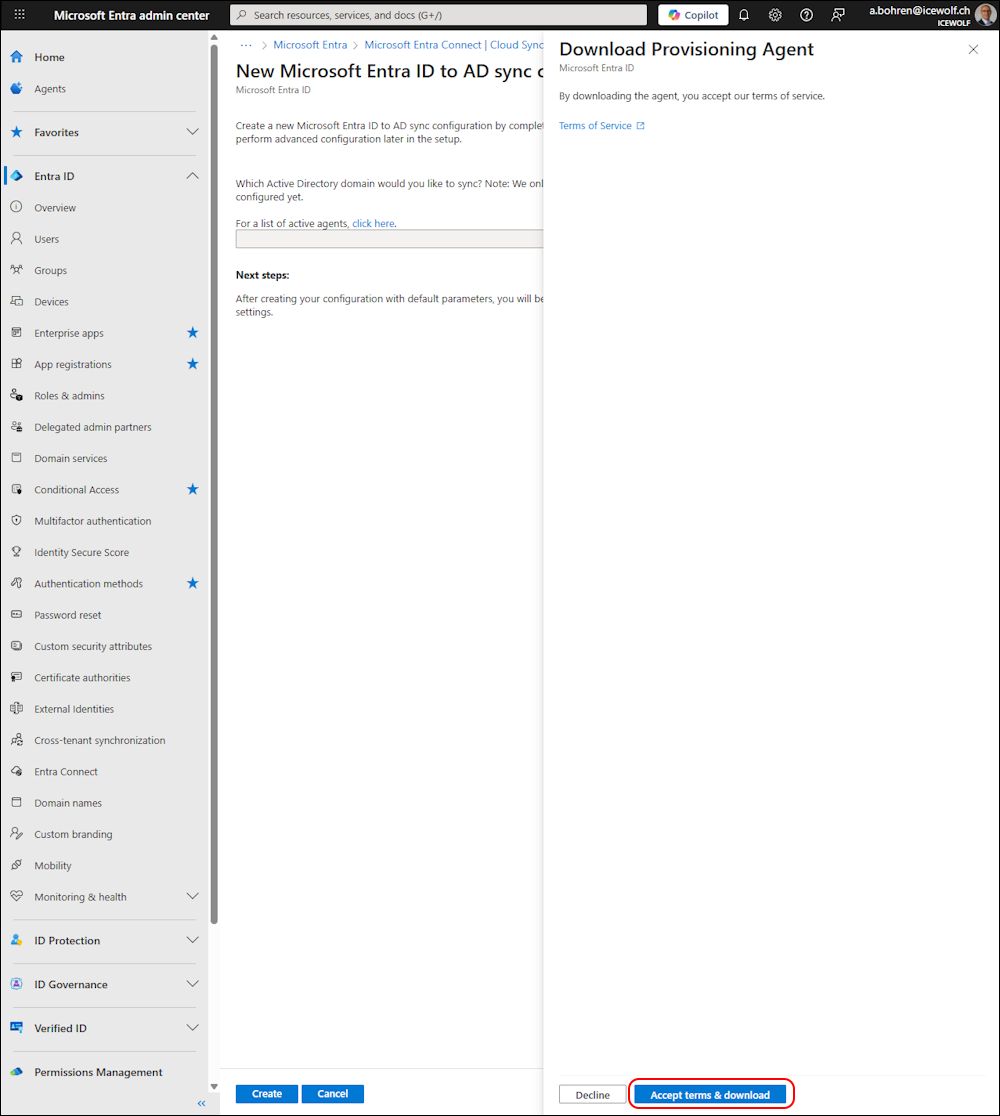Click the user account avatar
The width and height of the screenshot is (1000, 1116).
985,15
